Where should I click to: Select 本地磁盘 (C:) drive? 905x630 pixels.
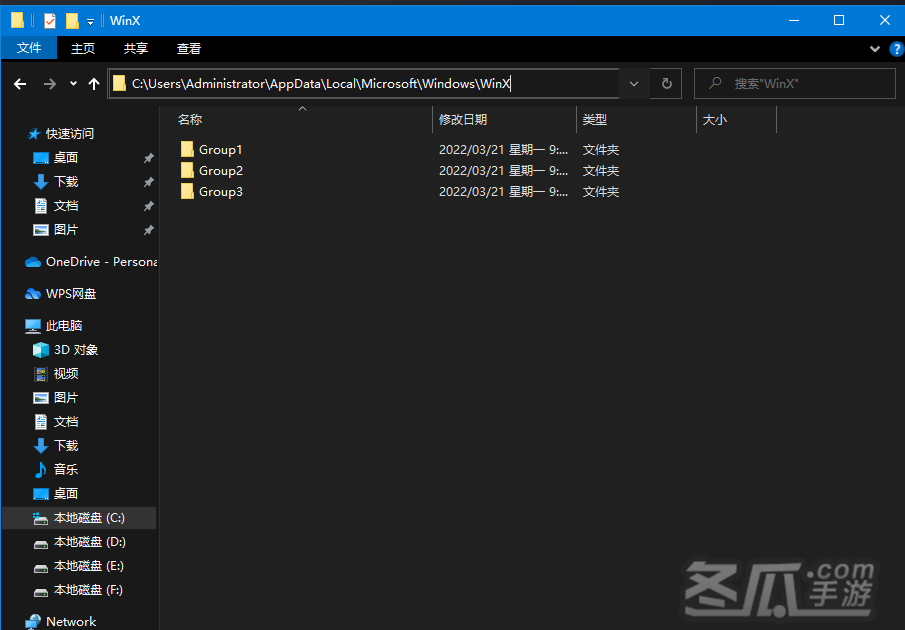[x=89, y=518]
